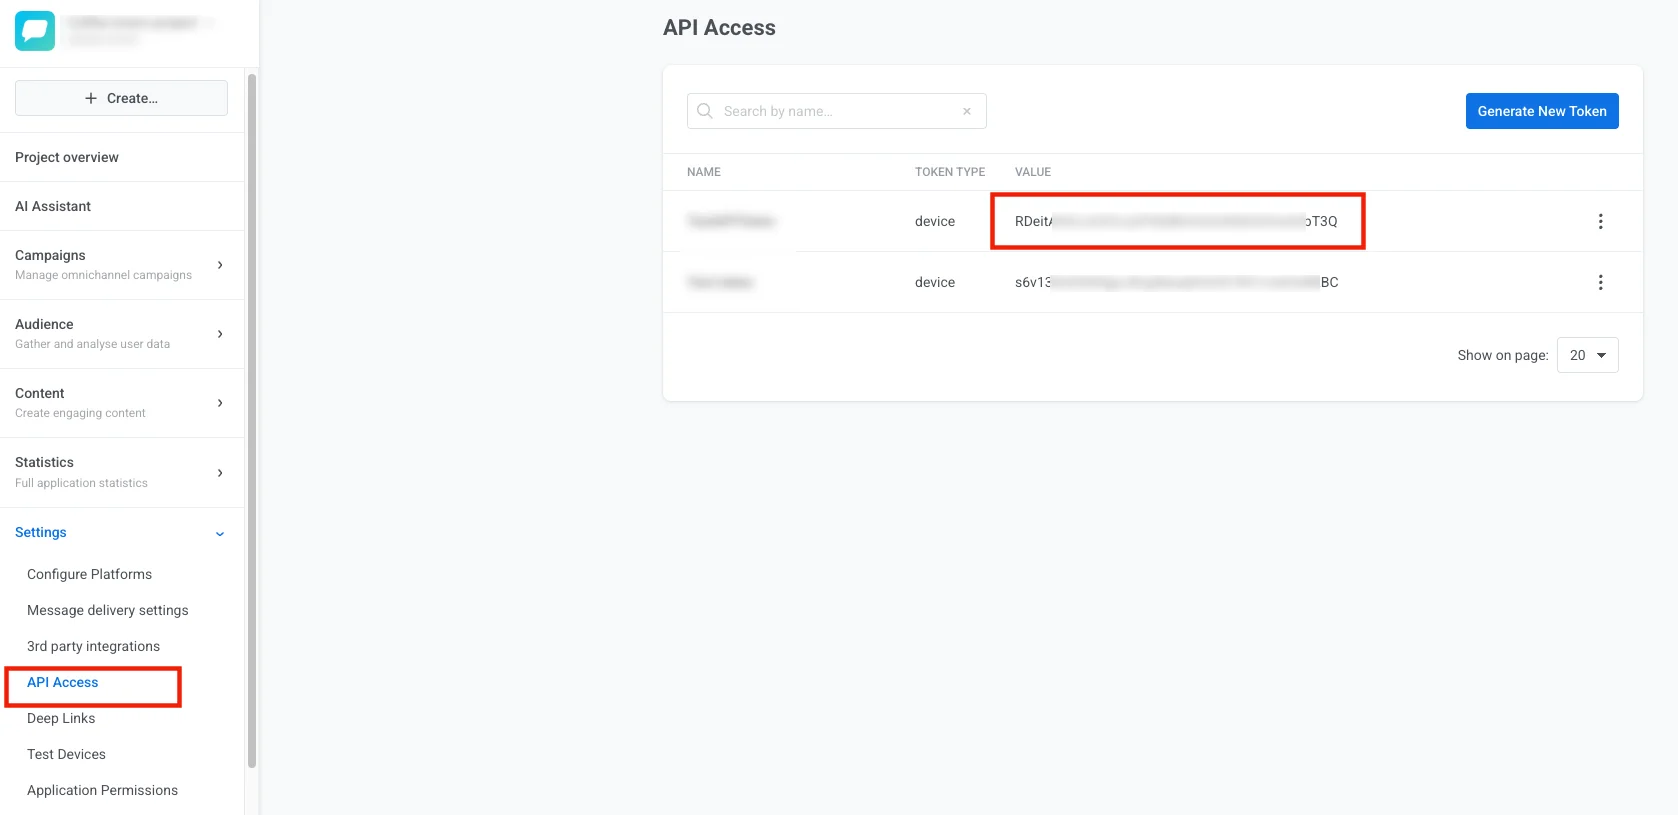The height and width of the screenshot is (815, 1678).
Task: Click the sidebar vertical scrollbar
Action: point(252,420)
